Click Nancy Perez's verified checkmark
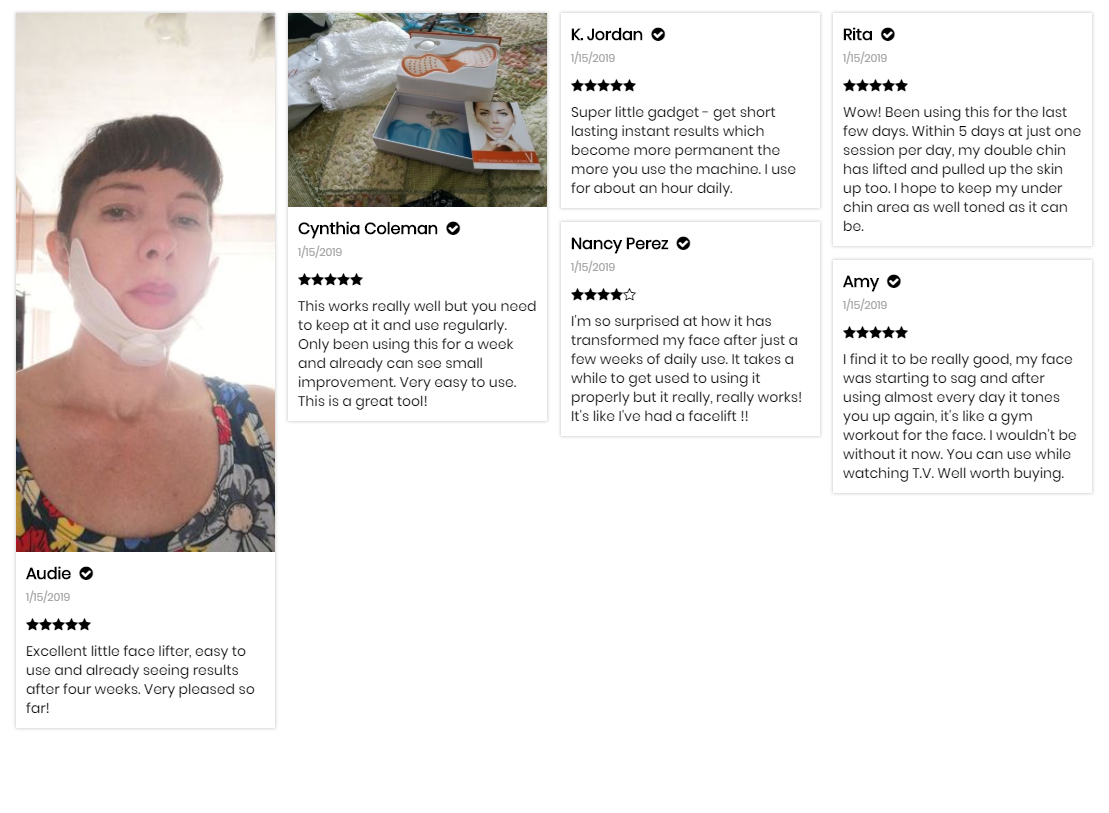Screen dimensions: 1109x813 [683, 243]
